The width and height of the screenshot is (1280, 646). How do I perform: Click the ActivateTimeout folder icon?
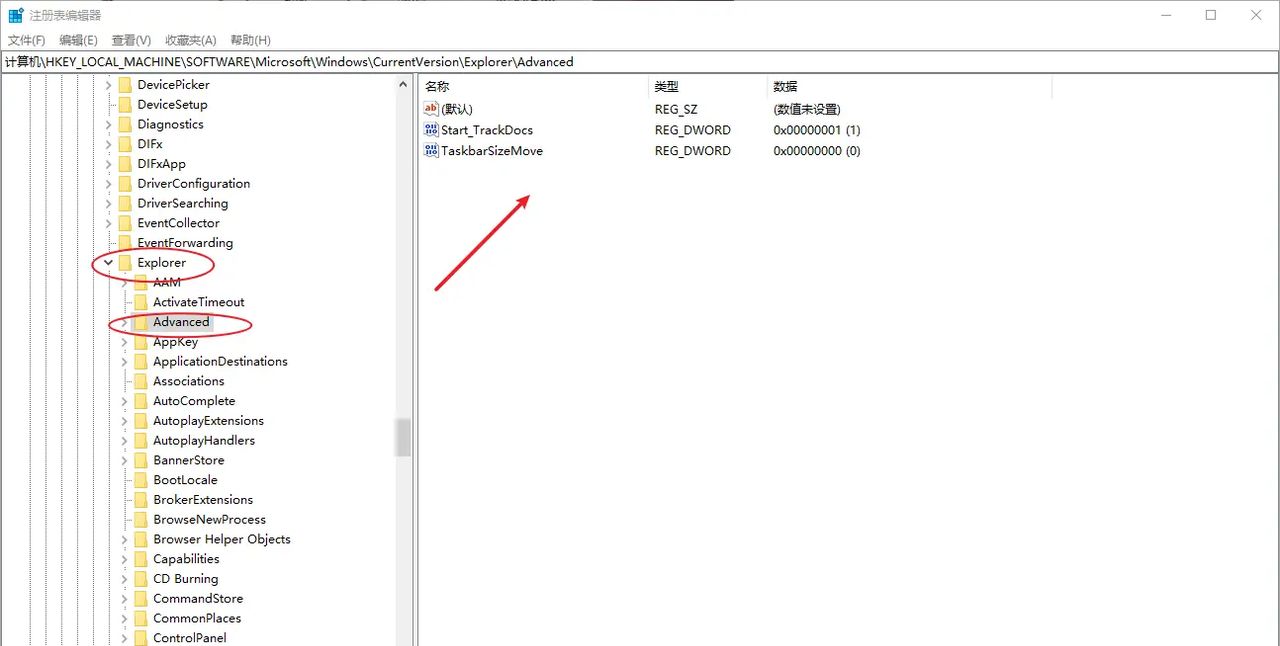[141, 302]
